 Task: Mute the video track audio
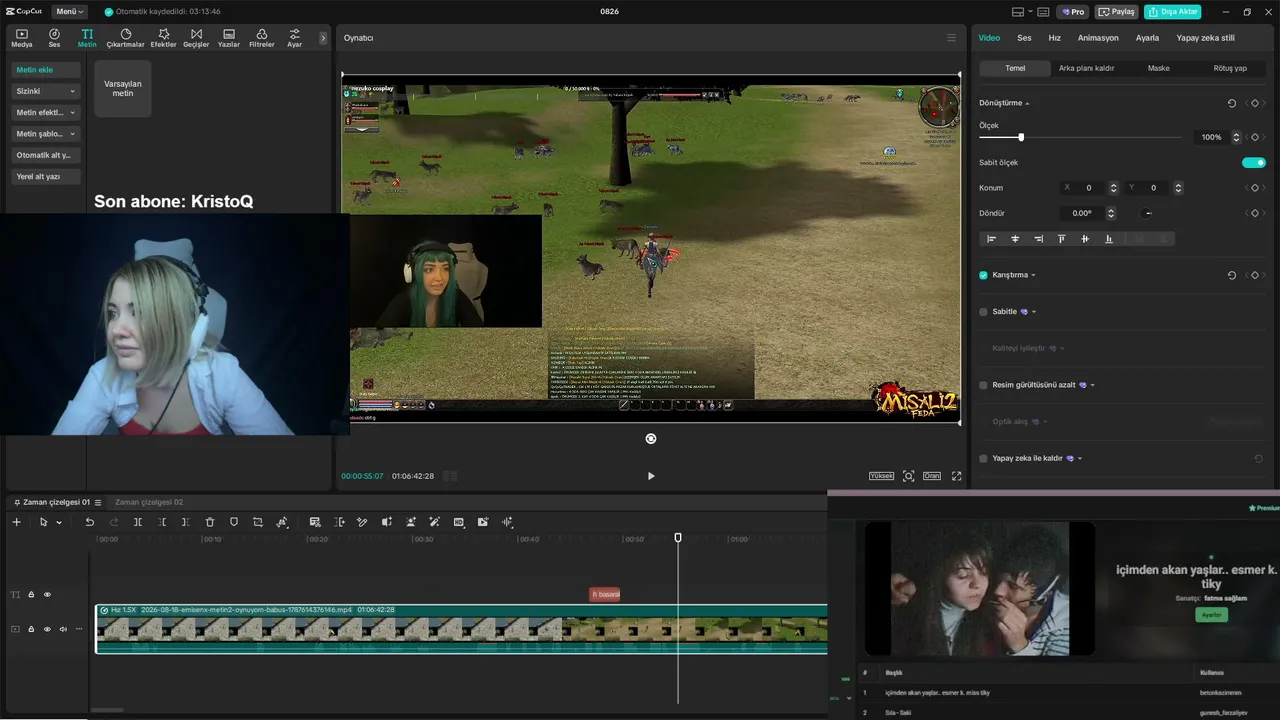(63, 629)
